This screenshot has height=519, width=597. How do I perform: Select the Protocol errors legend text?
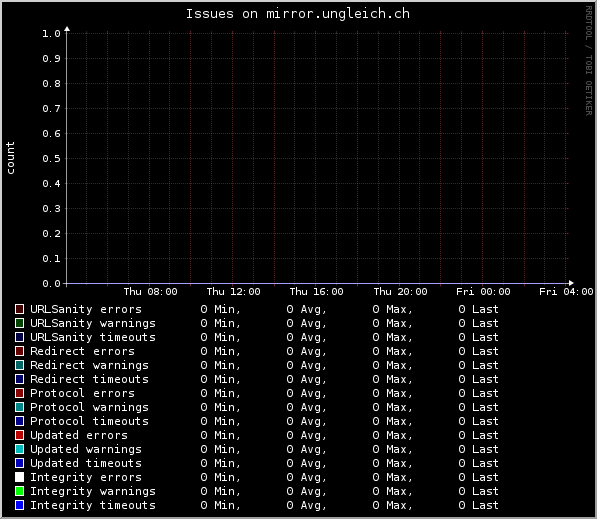[x=82, y=393]
